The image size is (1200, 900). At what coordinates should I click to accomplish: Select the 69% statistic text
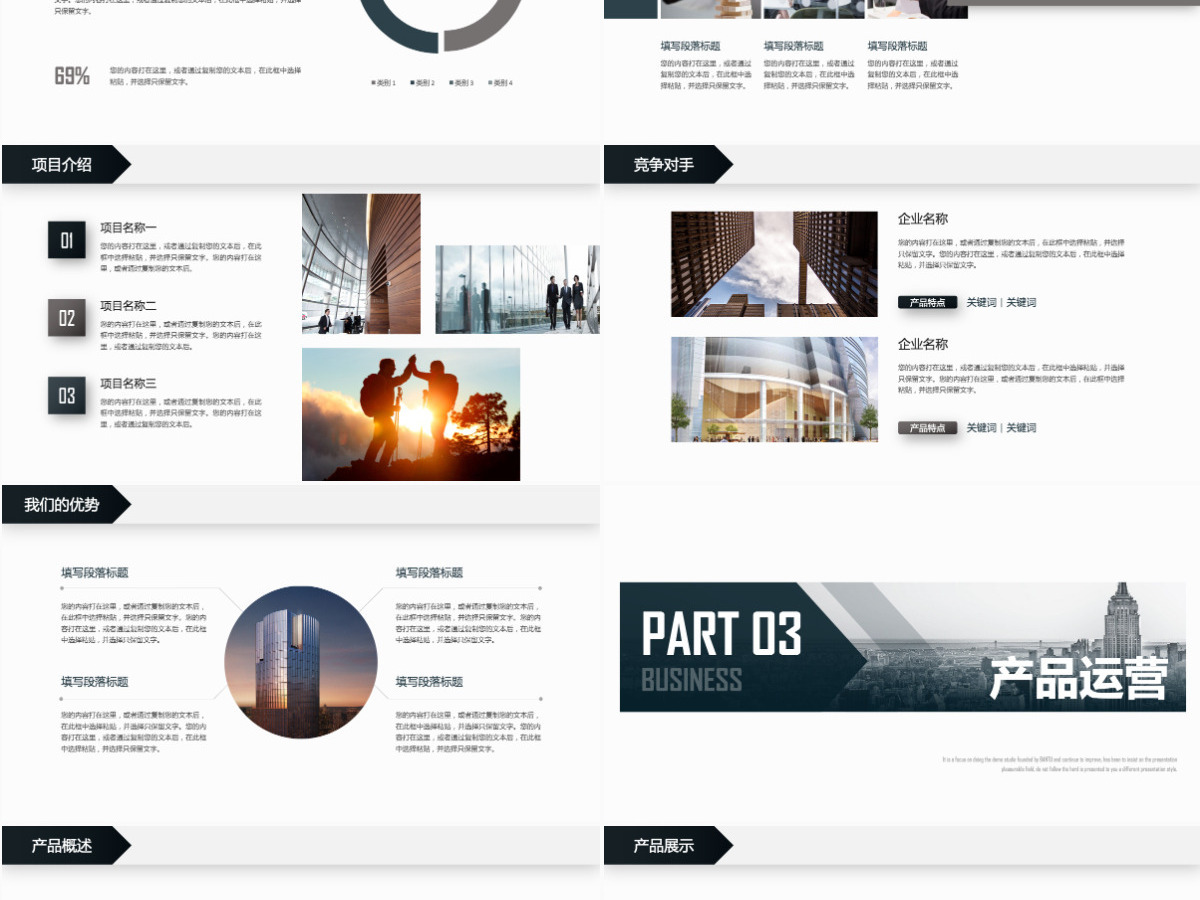[x=72, y=76]
